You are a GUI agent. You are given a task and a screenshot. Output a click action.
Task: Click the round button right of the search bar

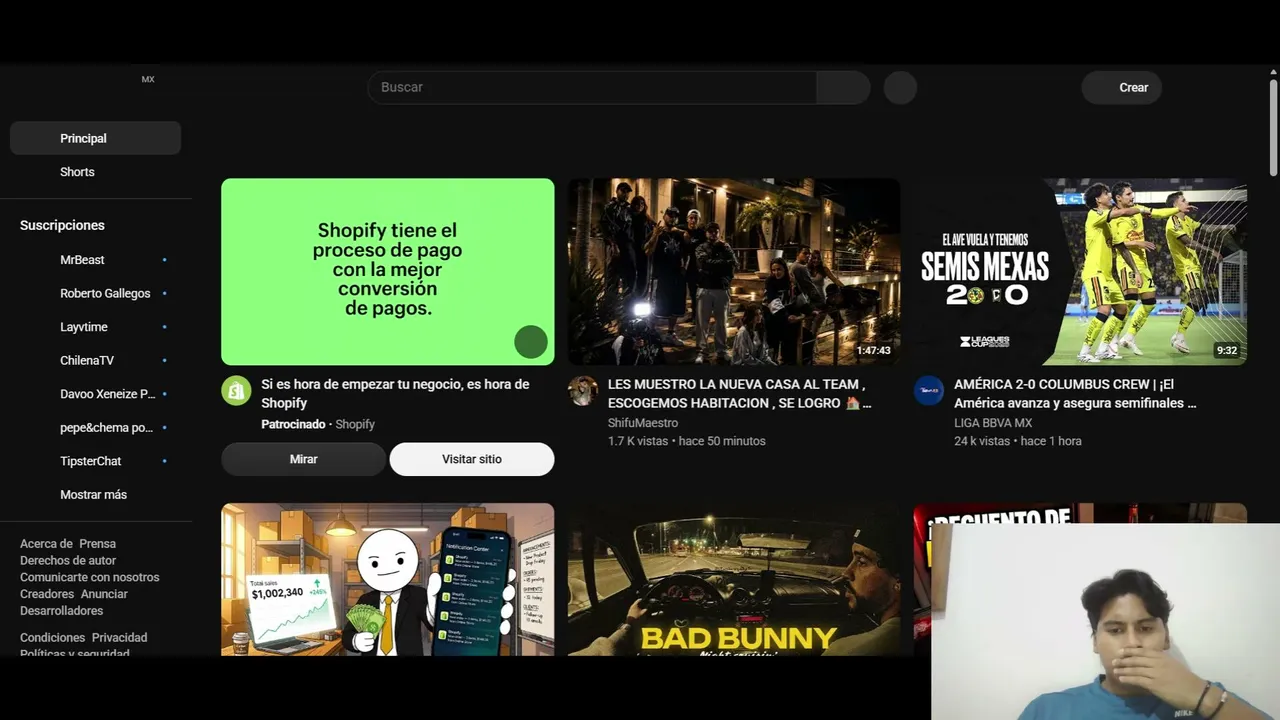pos(900,87)
